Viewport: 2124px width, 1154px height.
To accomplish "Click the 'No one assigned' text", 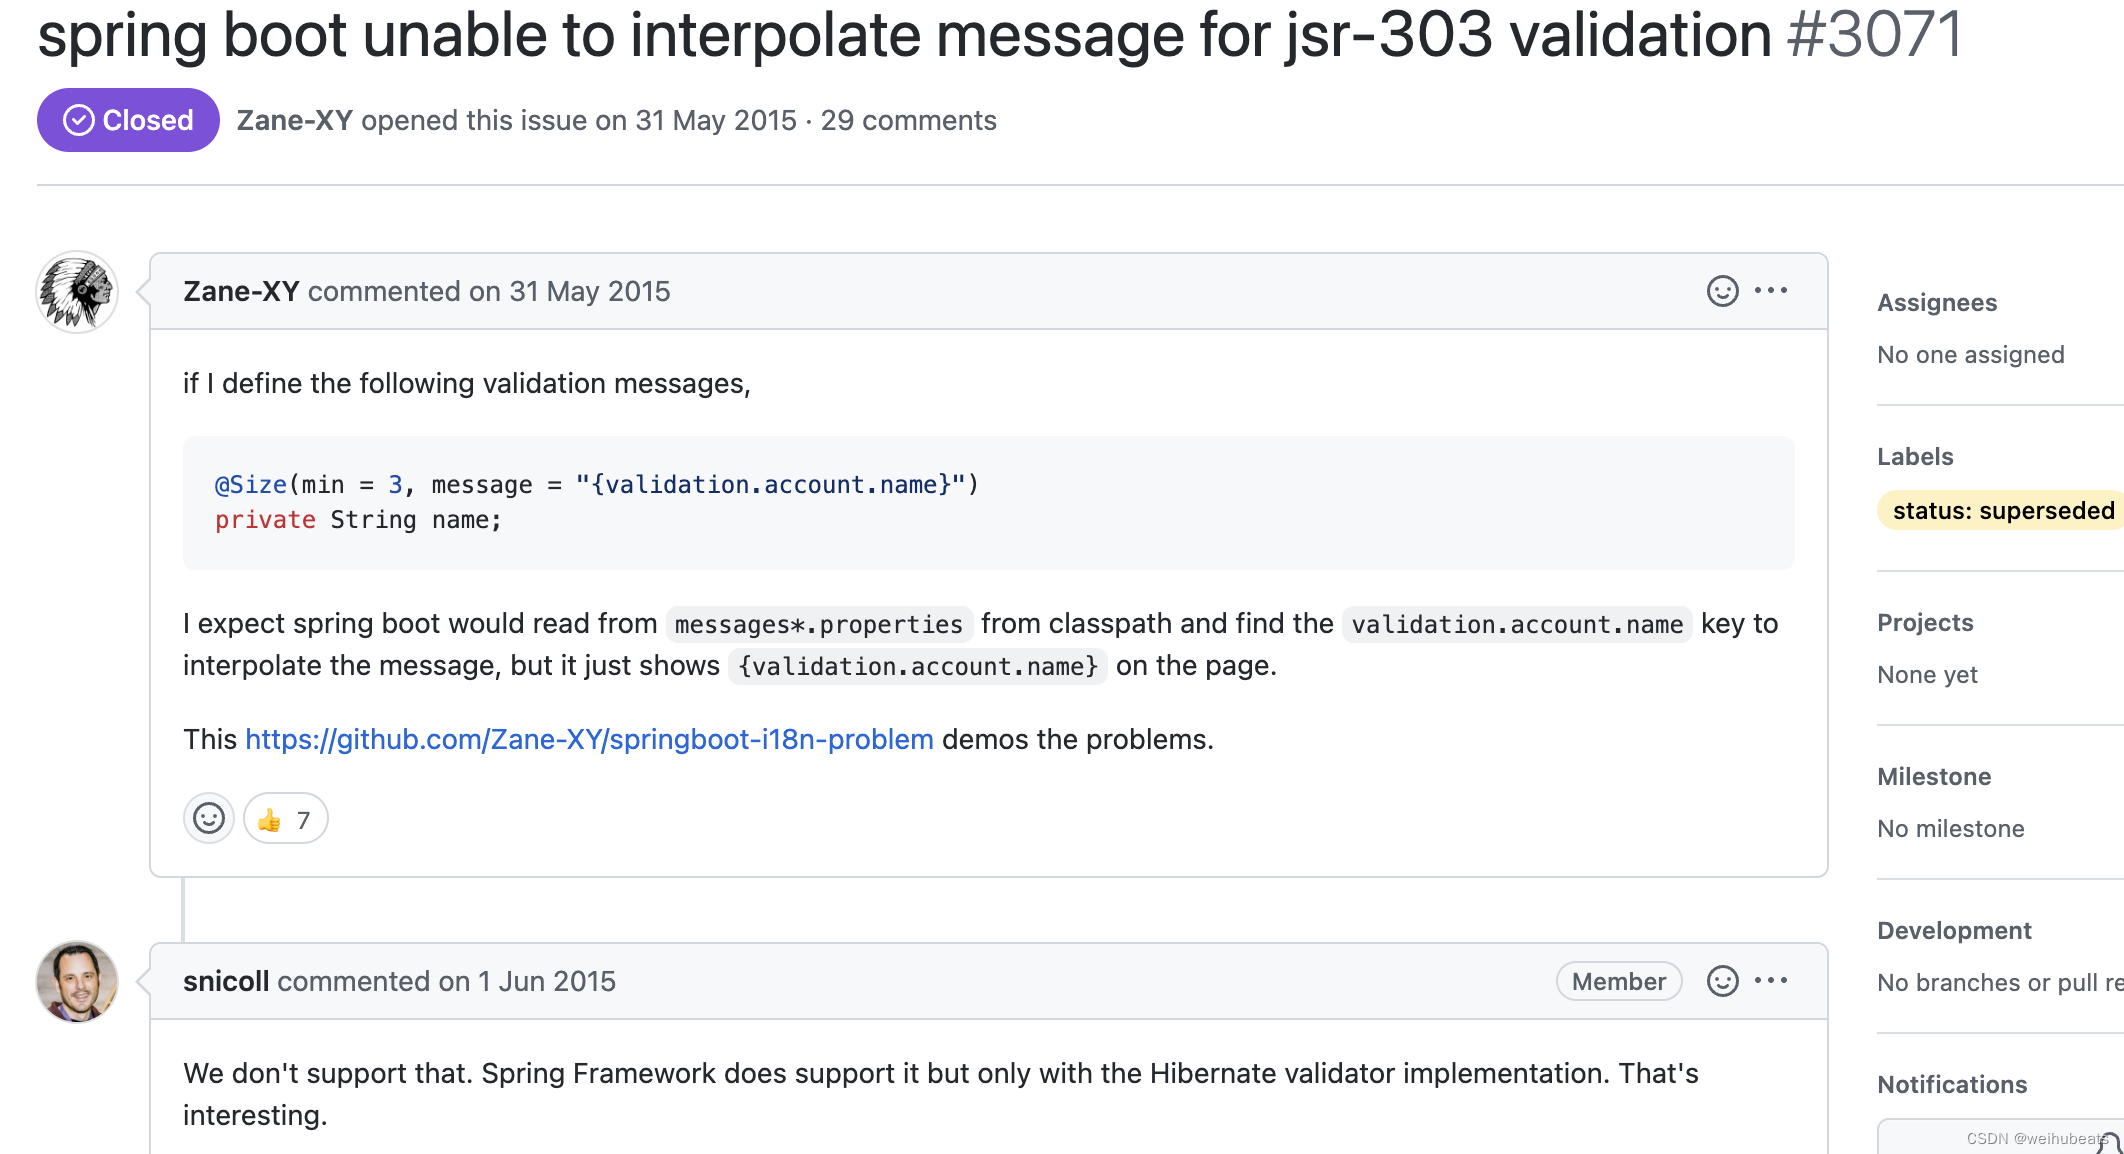I will pyautogui.click(x=1970, y=355).
